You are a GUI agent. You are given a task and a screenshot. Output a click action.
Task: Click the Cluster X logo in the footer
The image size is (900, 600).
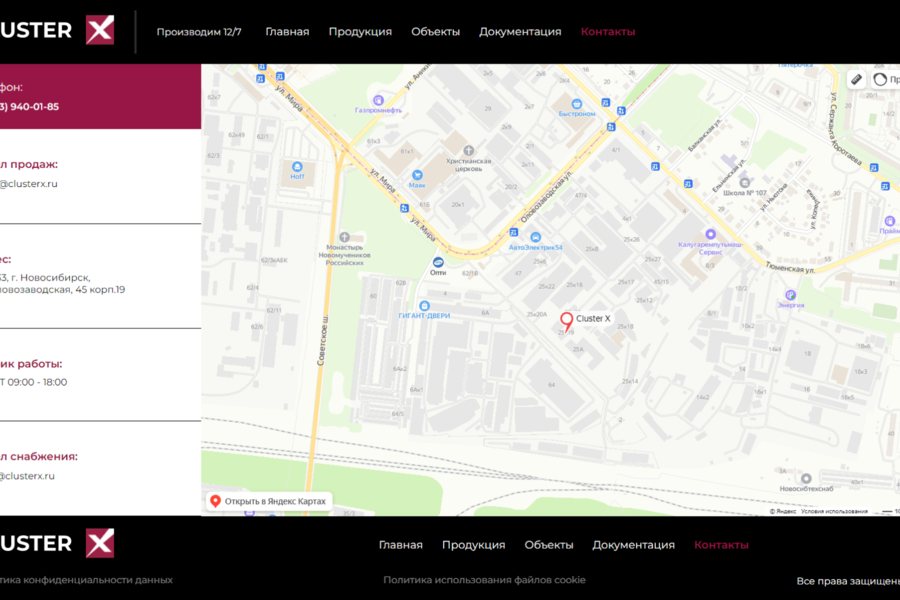tap(57, 543)
